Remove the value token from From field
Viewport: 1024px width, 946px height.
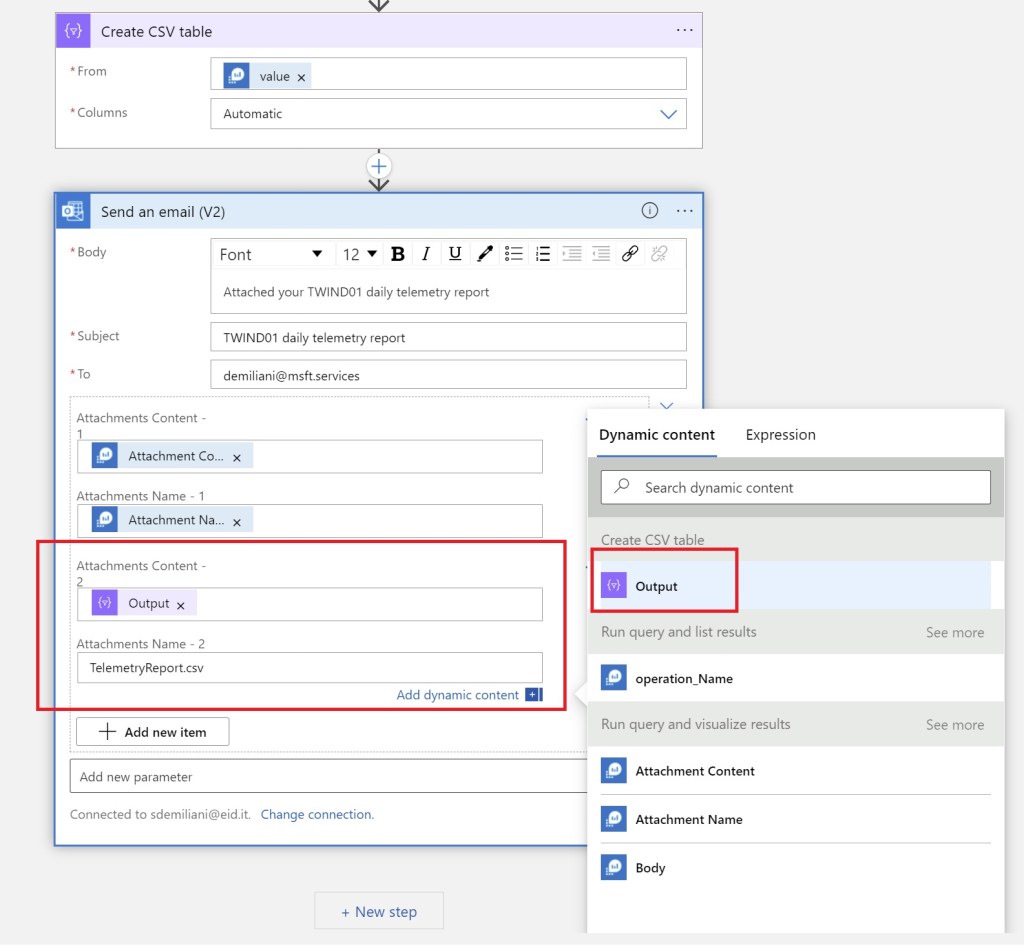click(301, 77)
